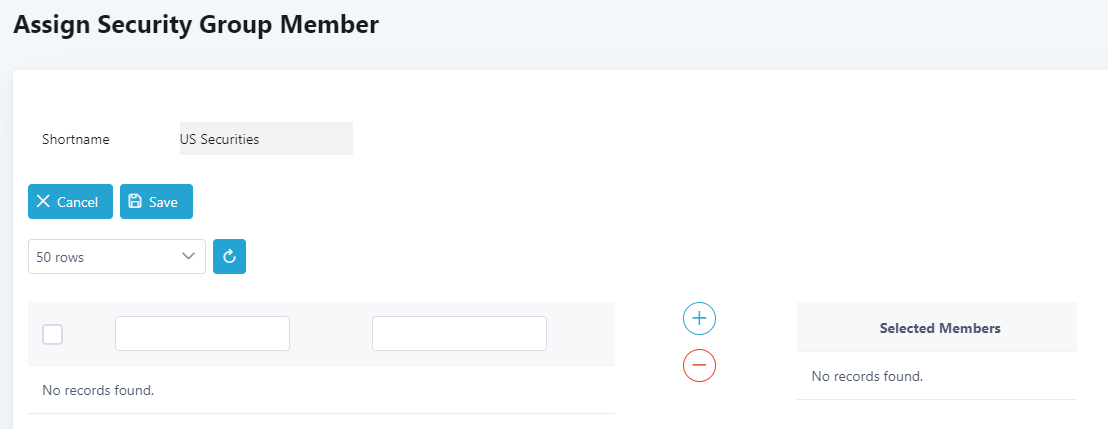This screenshot has height=429, width=1108.
Task: Focus the first column filter input
Action: [x=202, y=334]
